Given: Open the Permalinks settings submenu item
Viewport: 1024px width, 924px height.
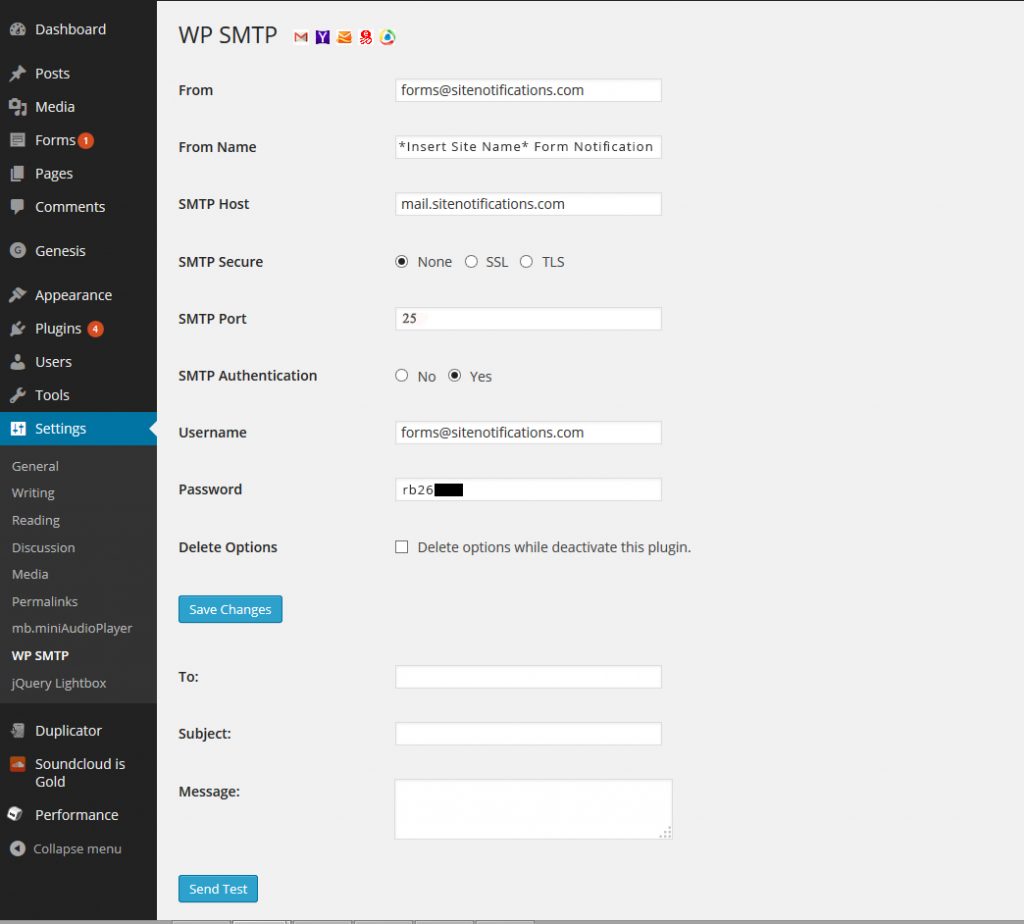Looking at the screenshot, I should tap(45, 602).
